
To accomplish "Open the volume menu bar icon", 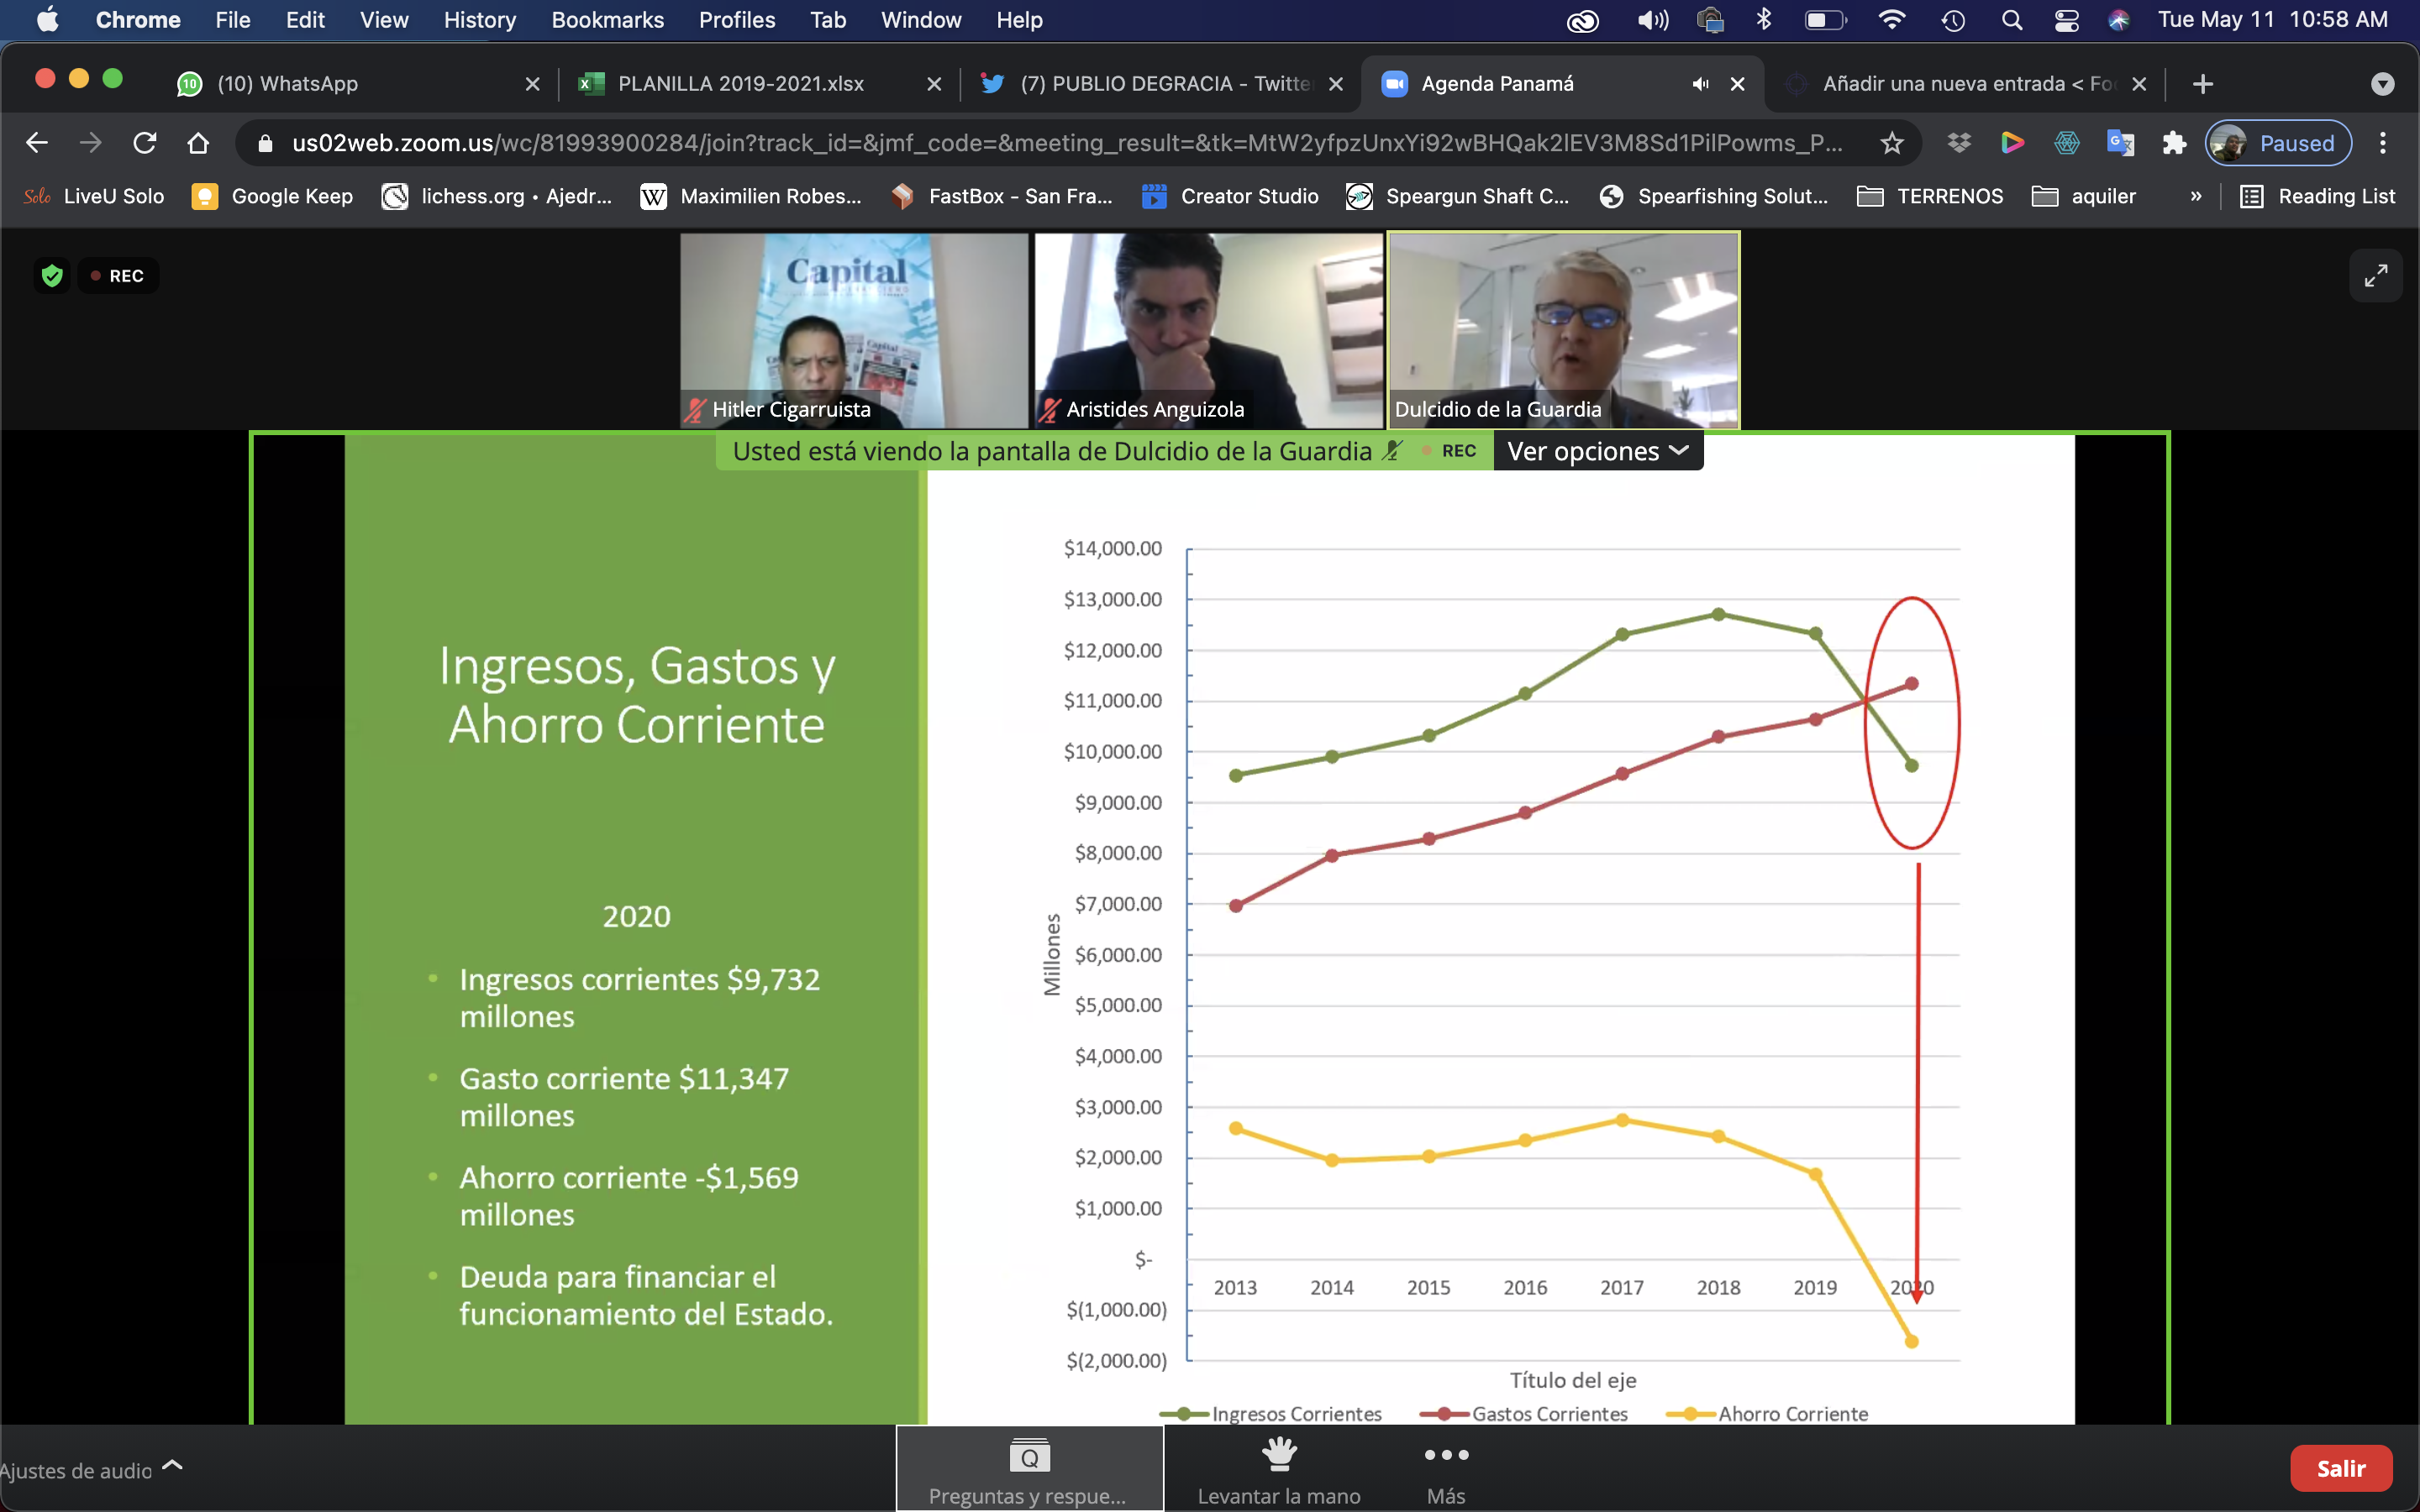I will pyautogui.click(x=1652, y=20).
